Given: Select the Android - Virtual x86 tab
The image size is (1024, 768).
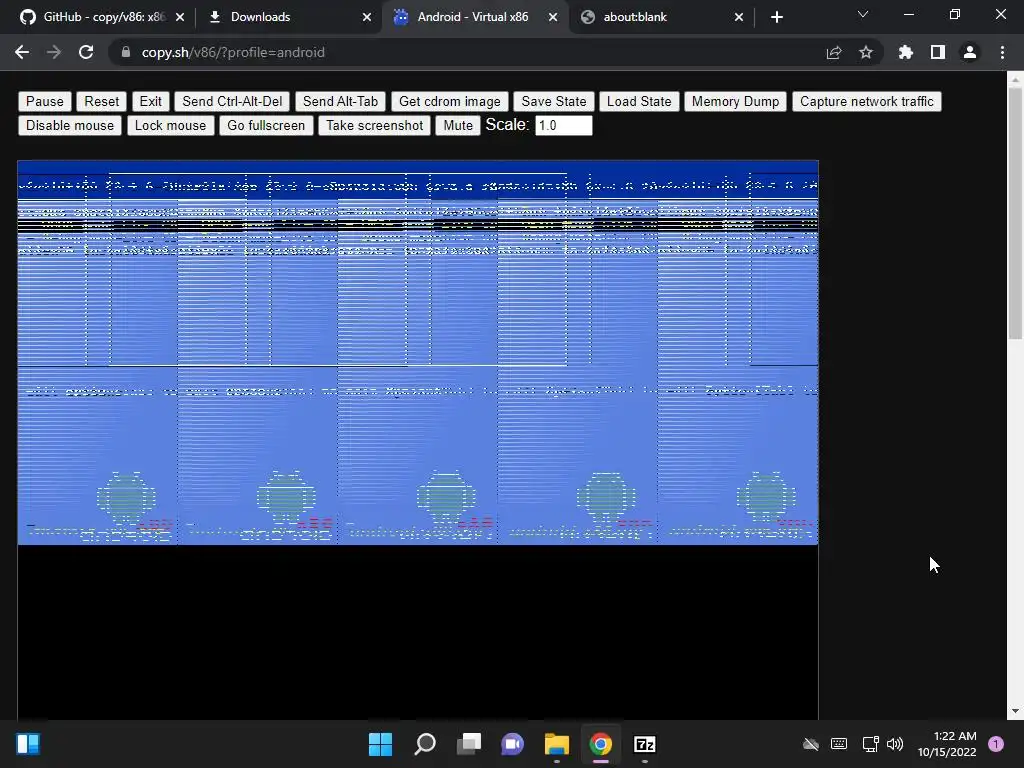Looking at the screenshot, I should (473, 17).
